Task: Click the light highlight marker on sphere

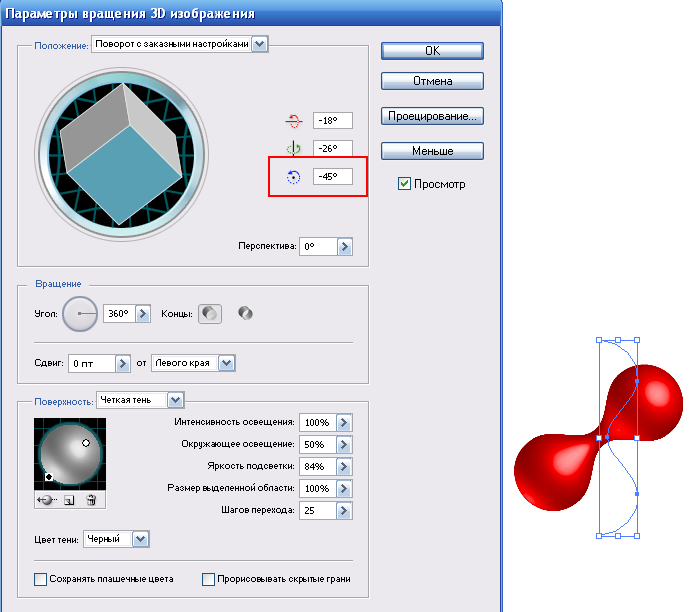Action: 86,443
